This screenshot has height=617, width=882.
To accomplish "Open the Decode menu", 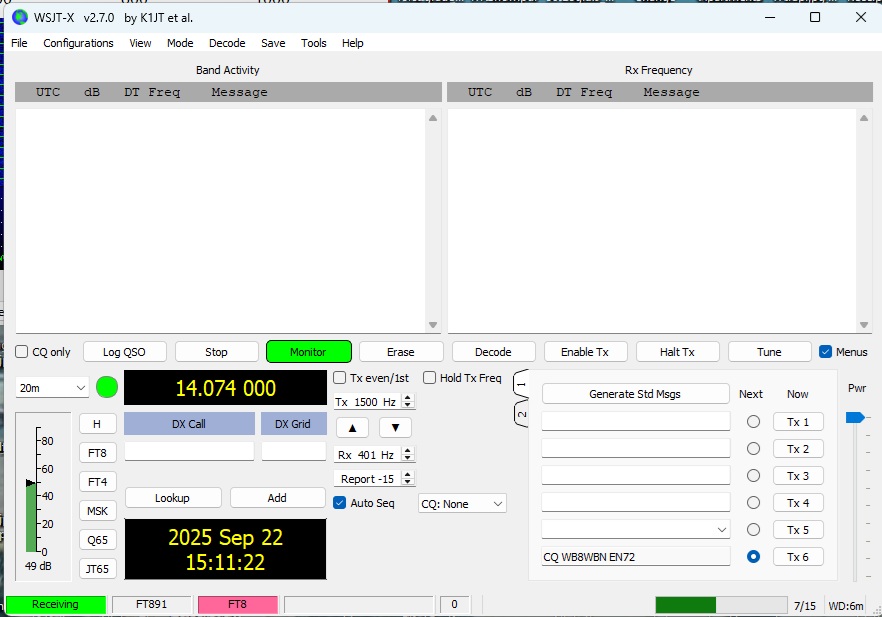I will click(x=227, y=43).
